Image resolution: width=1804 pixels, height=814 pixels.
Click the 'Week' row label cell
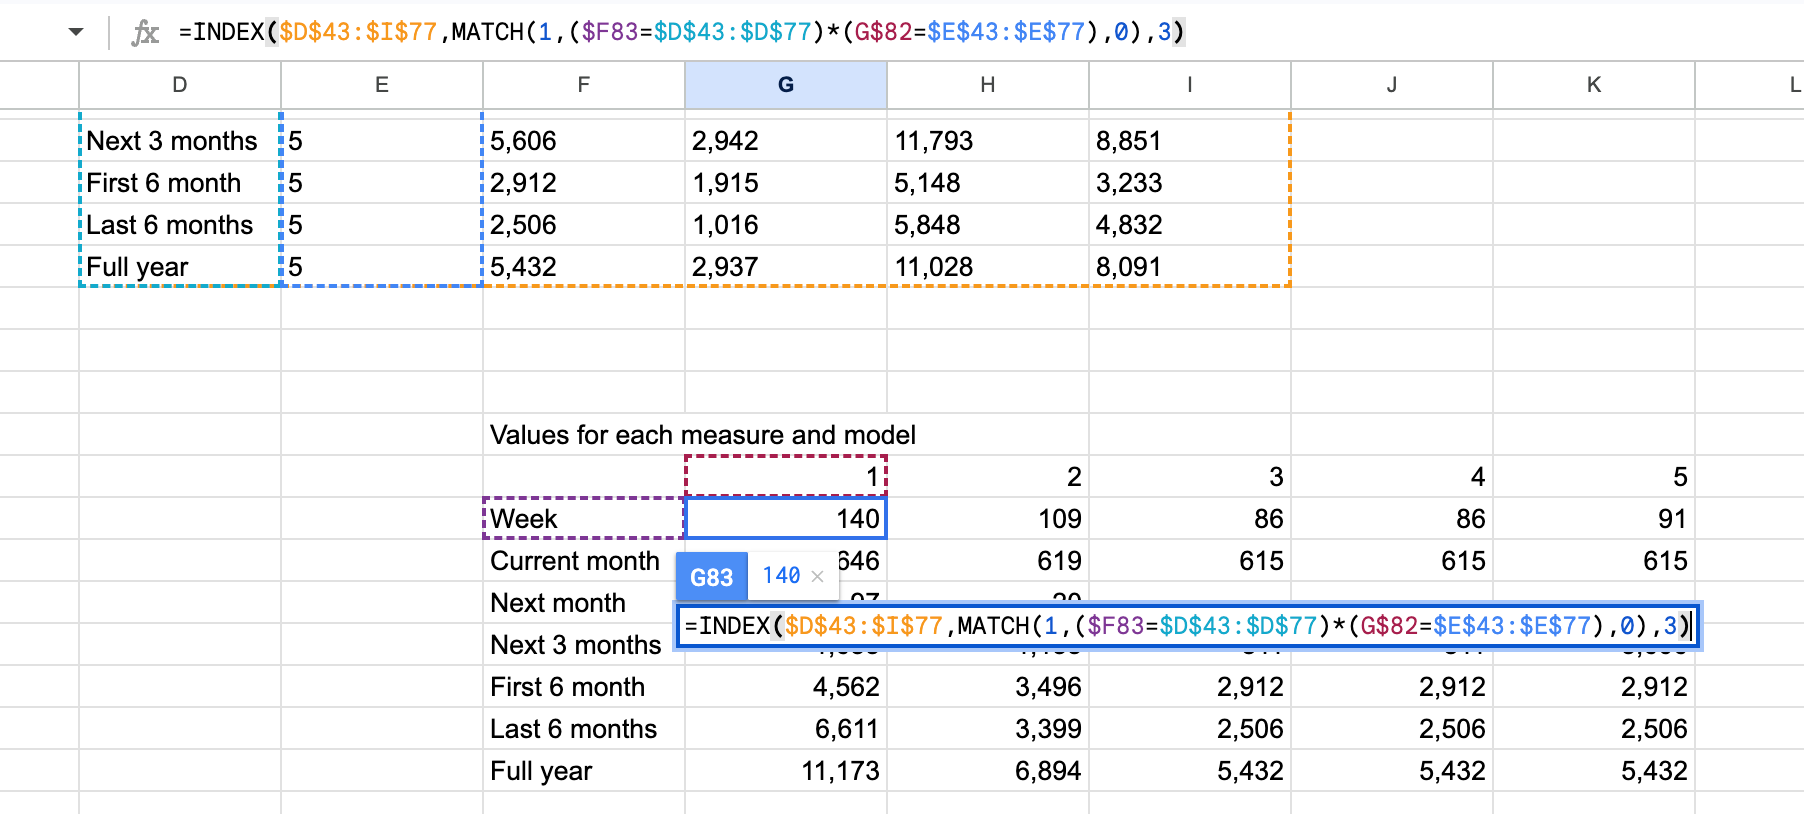coord(583,519)
